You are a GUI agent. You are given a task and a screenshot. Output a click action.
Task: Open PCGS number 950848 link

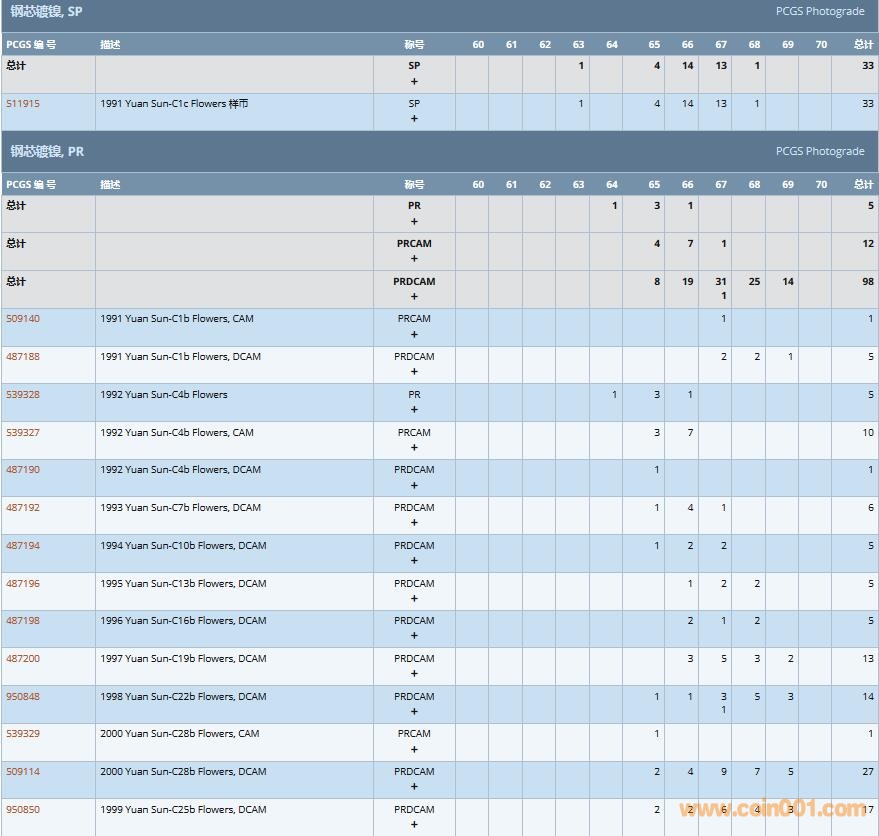pyautogui.click(x=23, y=697)
